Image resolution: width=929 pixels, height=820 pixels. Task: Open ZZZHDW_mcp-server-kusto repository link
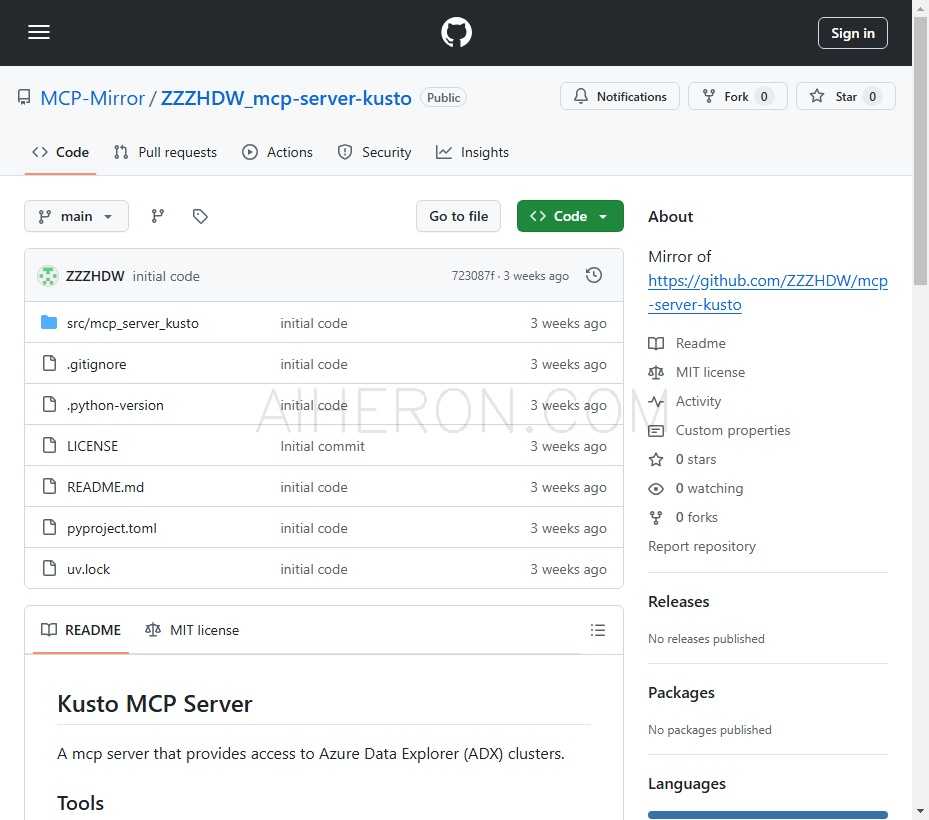point(286,98)
